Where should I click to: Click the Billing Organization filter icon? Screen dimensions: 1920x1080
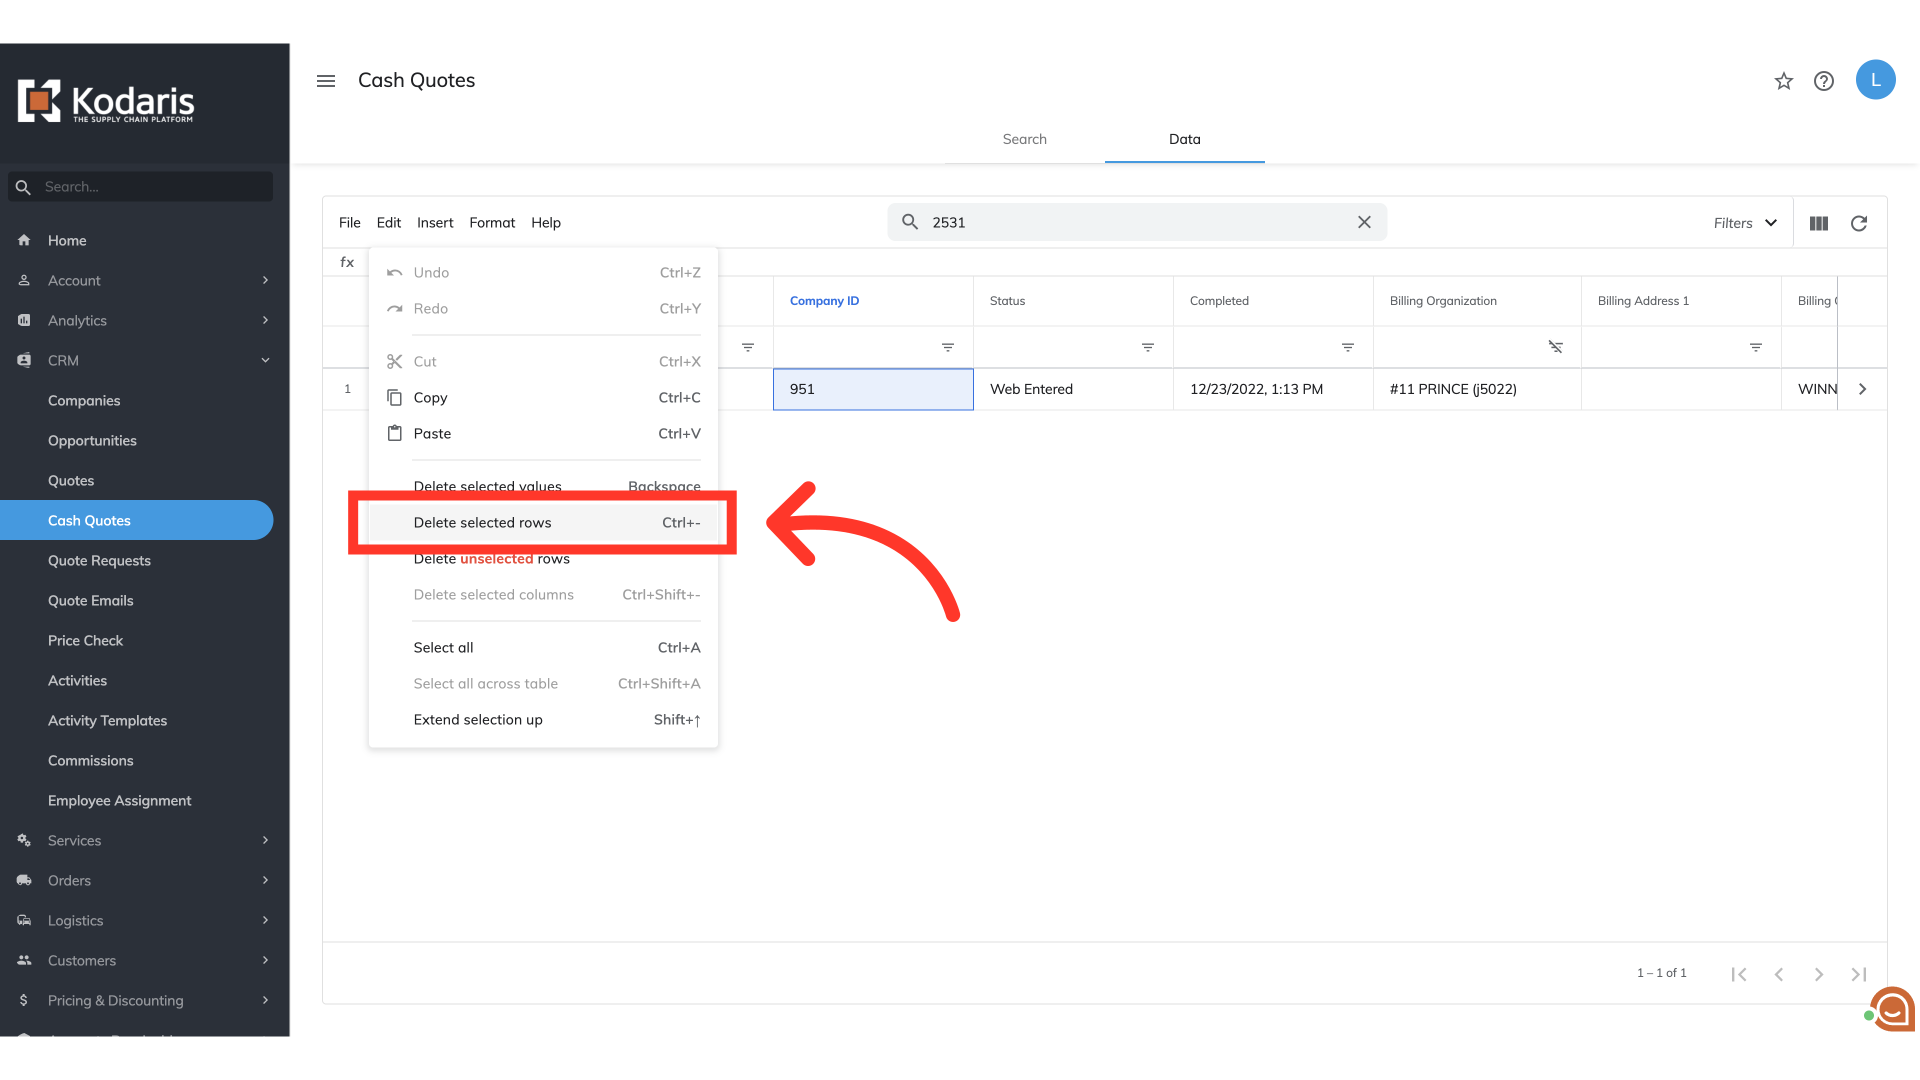click(1556, 347)
